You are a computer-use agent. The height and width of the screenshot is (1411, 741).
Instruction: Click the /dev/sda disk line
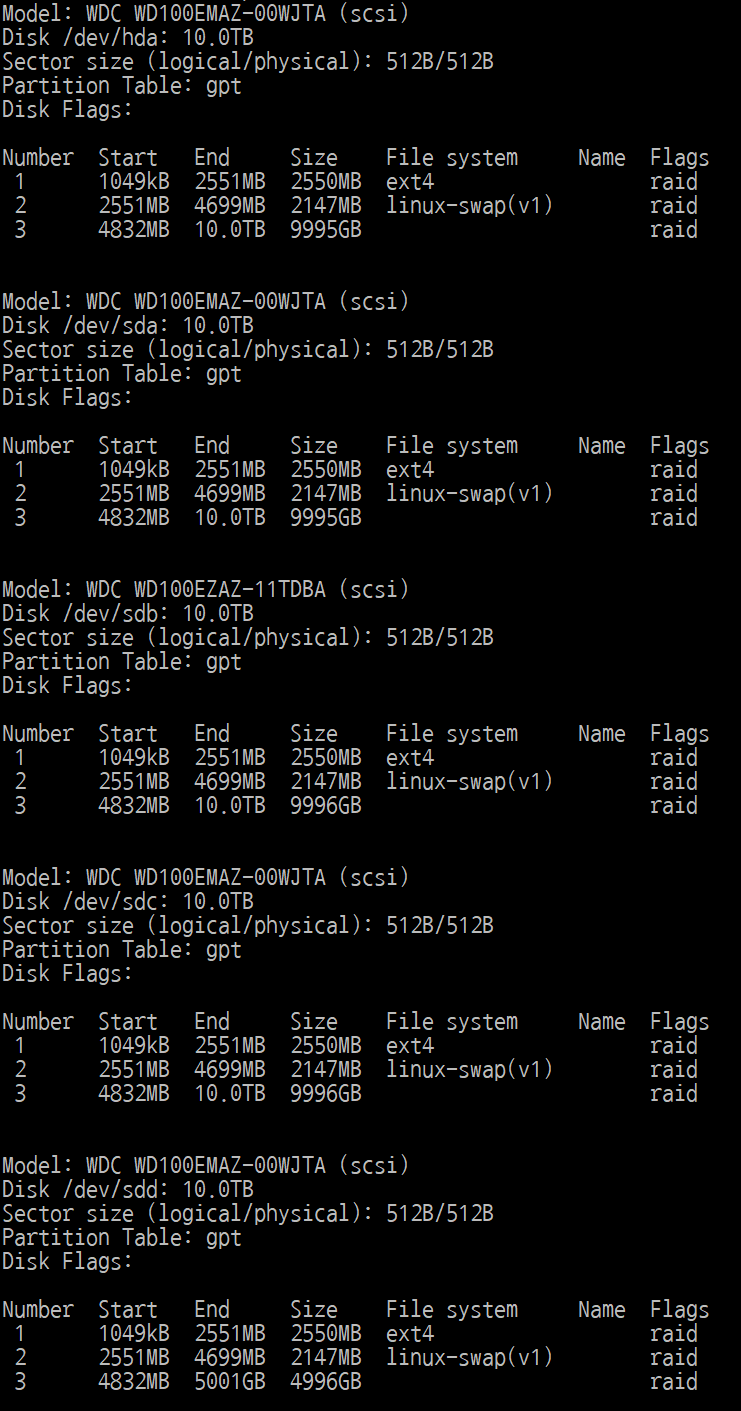(x=127, y=326)
